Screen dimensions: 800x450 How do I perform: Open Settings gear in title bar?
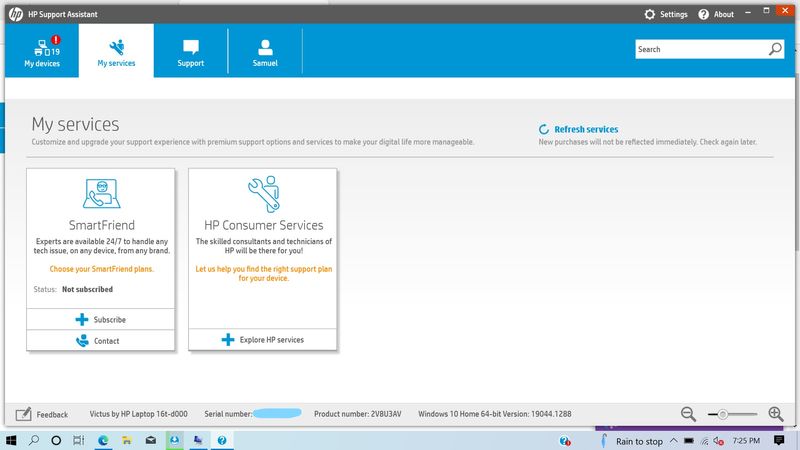(666, 14)
